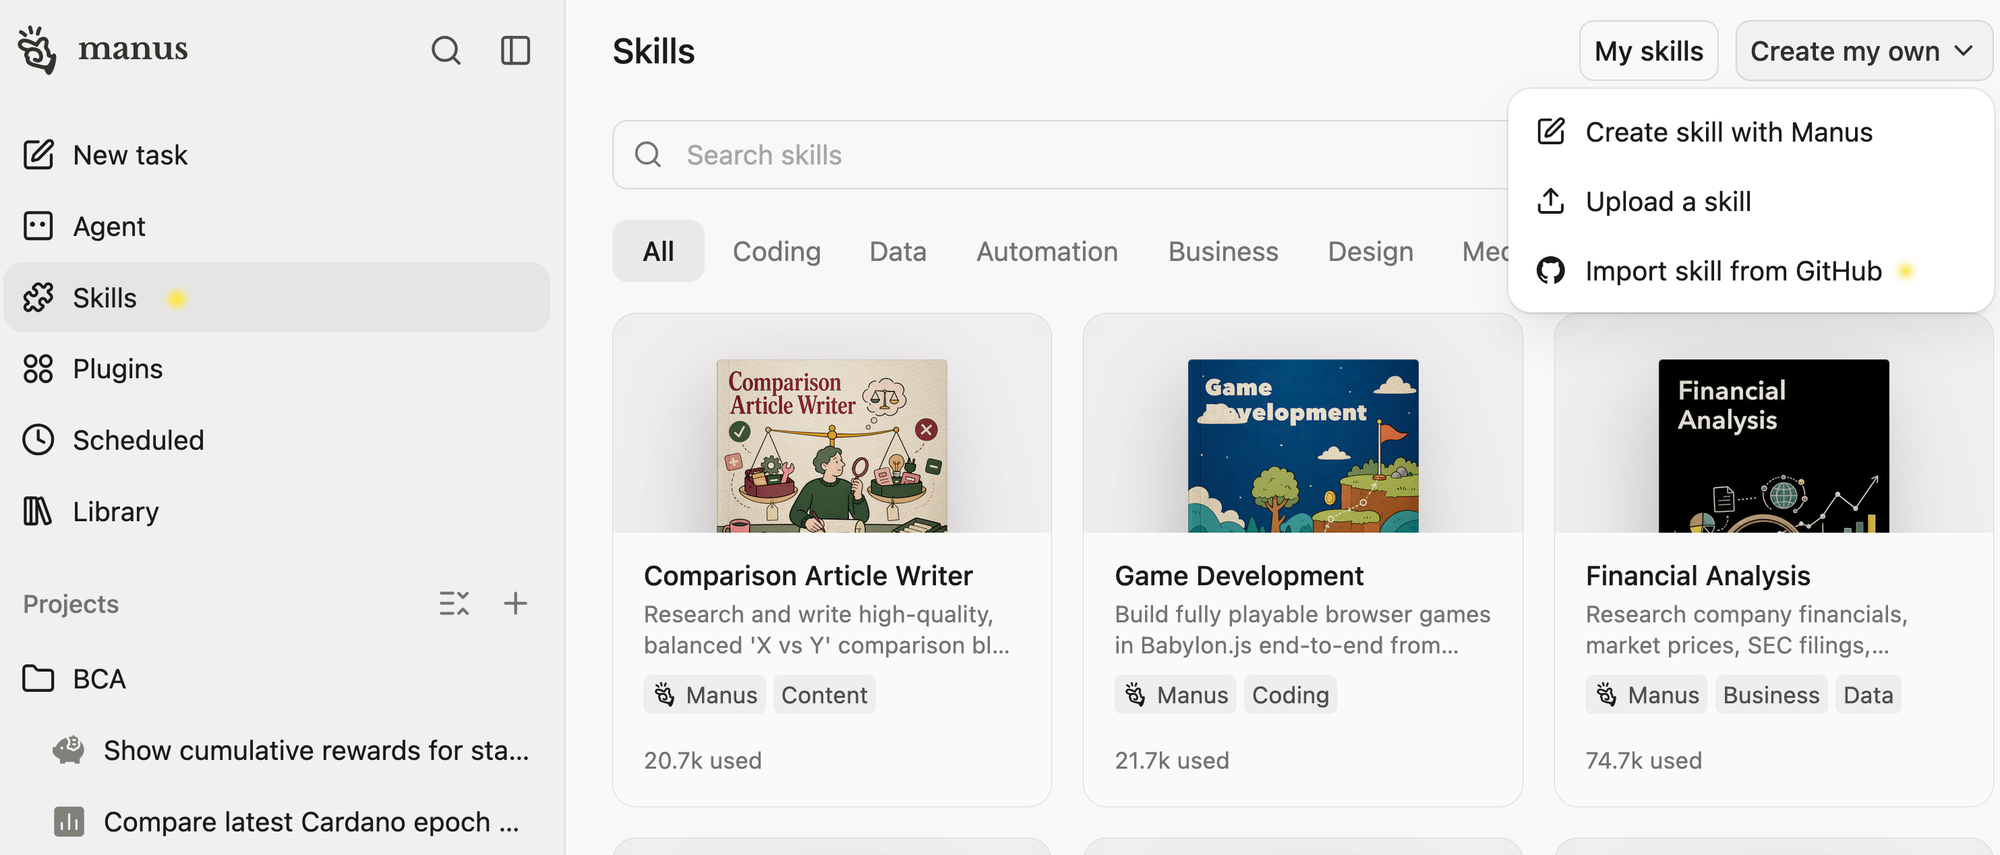
Task: Click the pencil icon beside Create skill with Manus
Action: pyautogui.click(x=1551, y=131)
